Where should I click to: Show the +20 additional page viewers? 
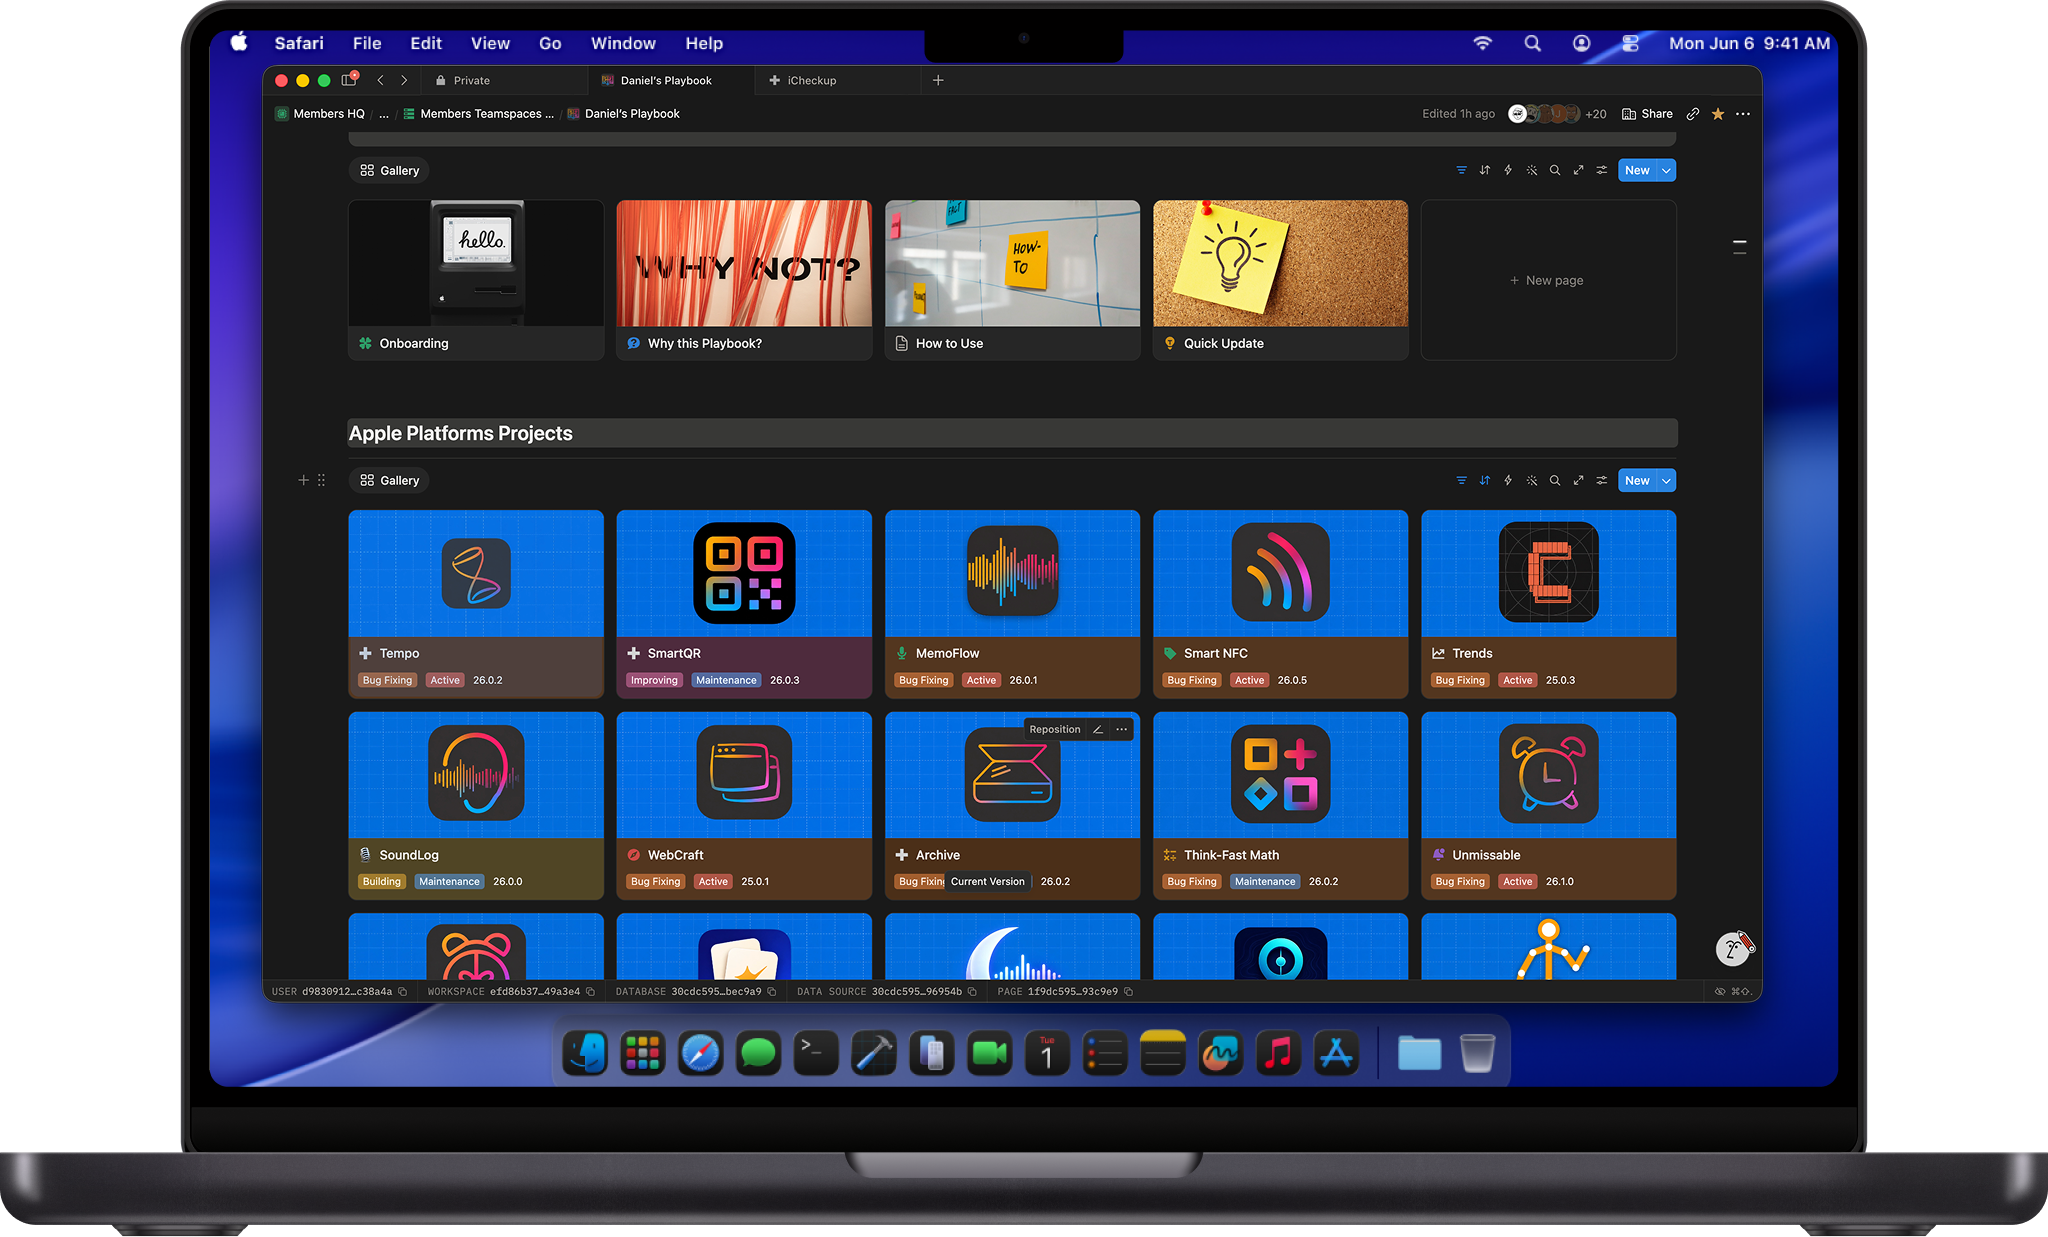tap(1596, 114)
